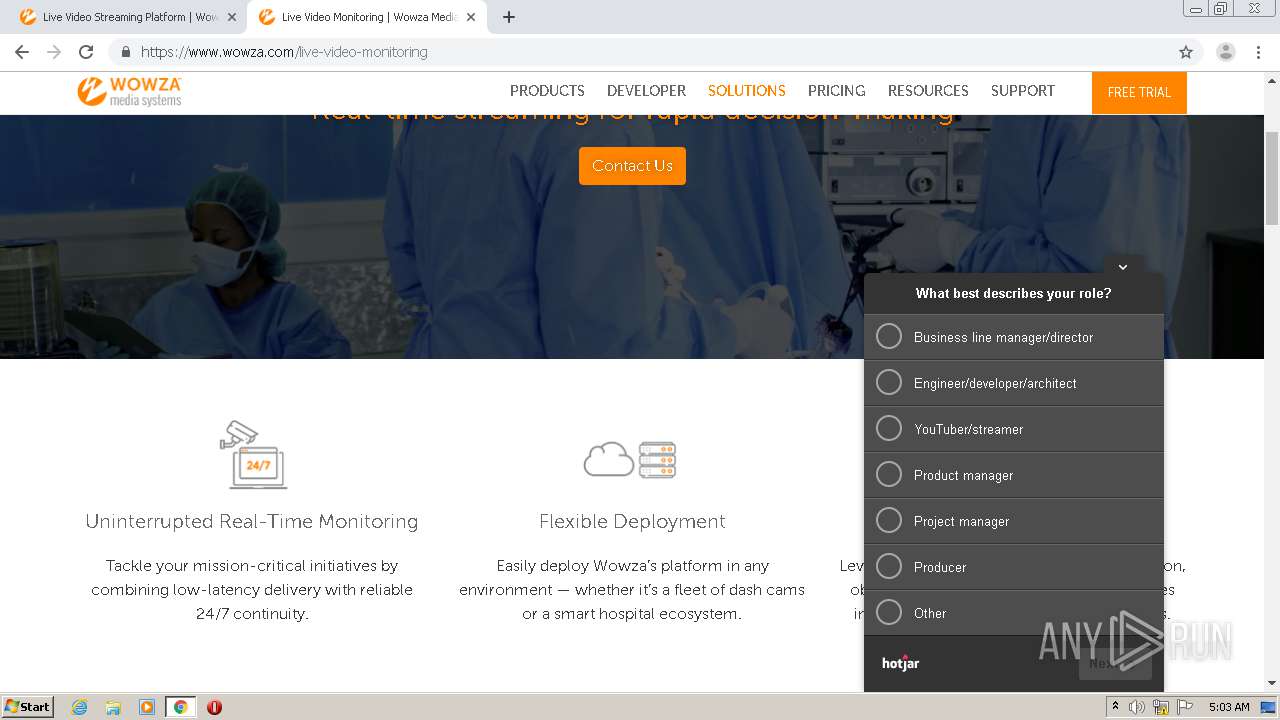This screenshot has width=1280, height=720.
Task: Bookmark this page with the star icon
Action: (x=1186, y=52)
